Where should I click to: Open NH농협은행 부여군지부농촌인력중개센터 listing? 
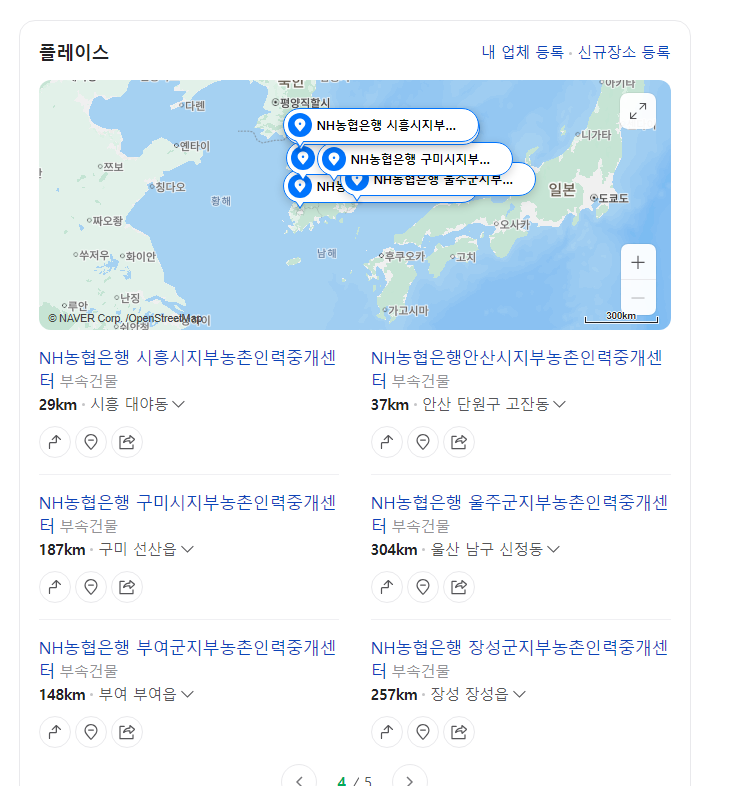point(188,658)
